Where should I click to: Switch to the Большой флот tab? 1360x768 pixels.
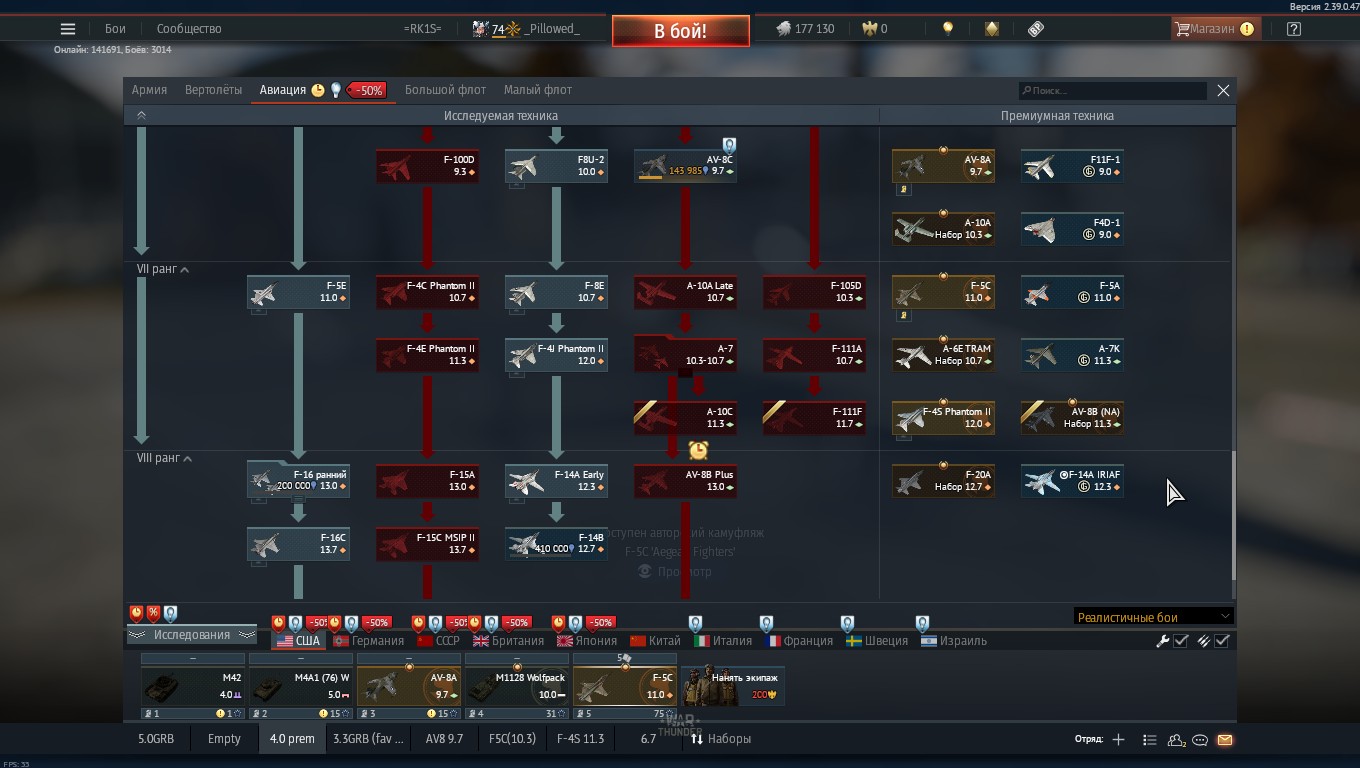pos(445,90)
